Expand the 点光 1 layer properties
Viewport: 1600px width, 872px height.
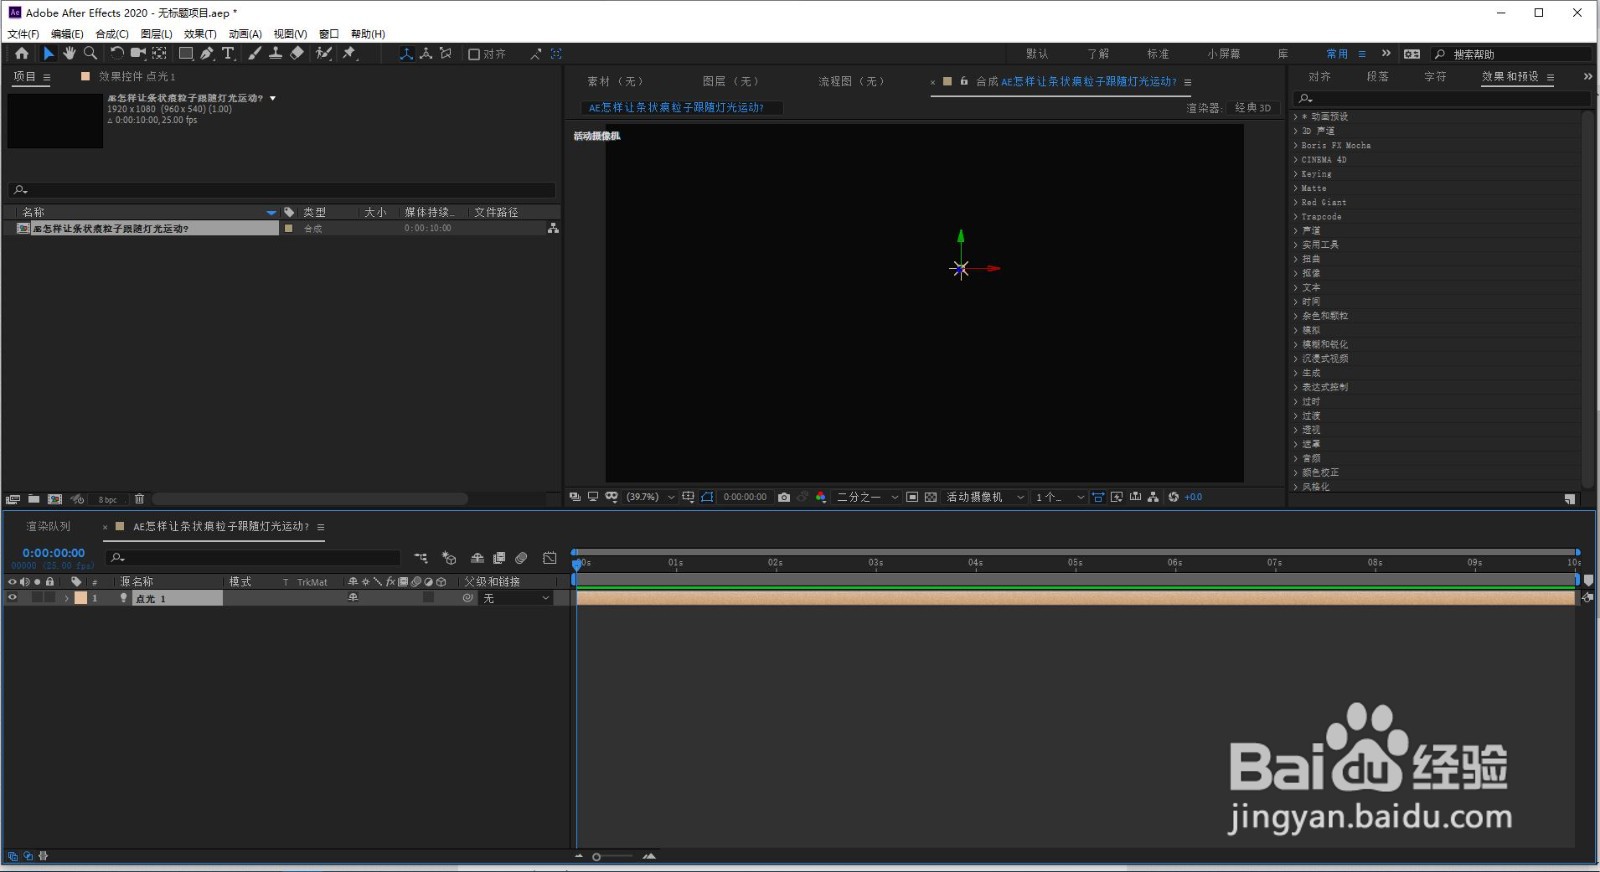coord(66,598)
